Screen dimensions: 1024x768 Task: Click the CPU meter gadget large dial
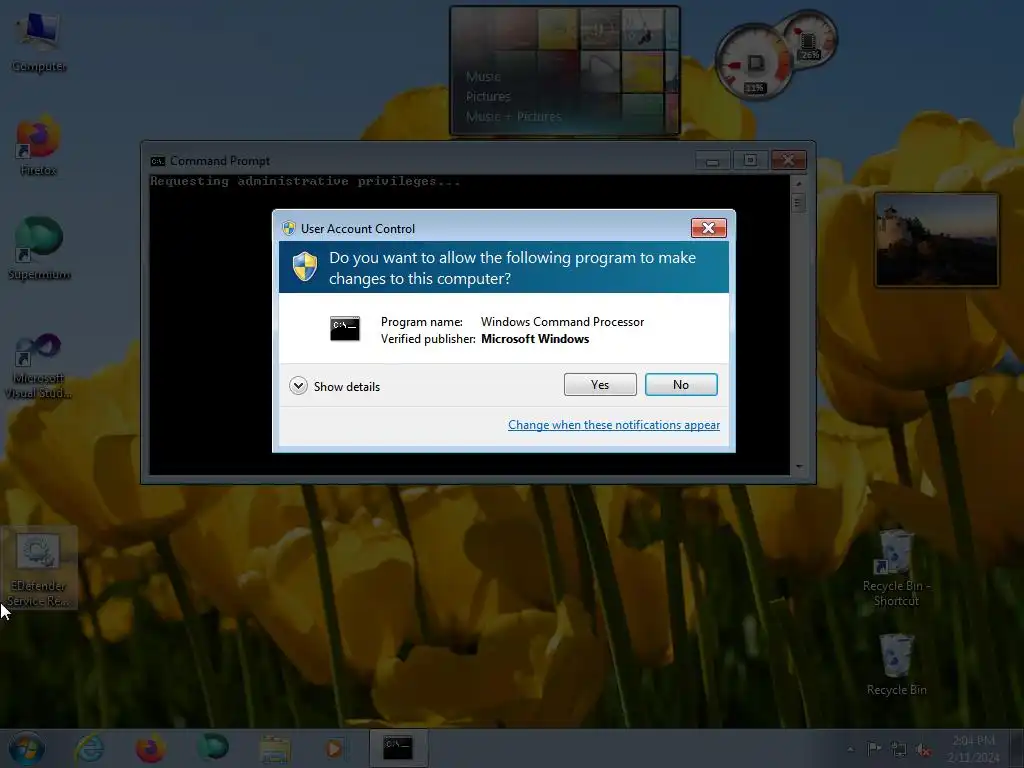click(x=754, y=63)
